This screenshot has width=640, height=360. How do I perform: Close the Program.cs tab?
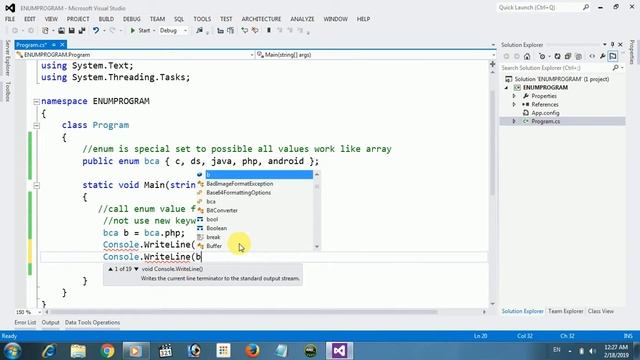tap(62, 44)
